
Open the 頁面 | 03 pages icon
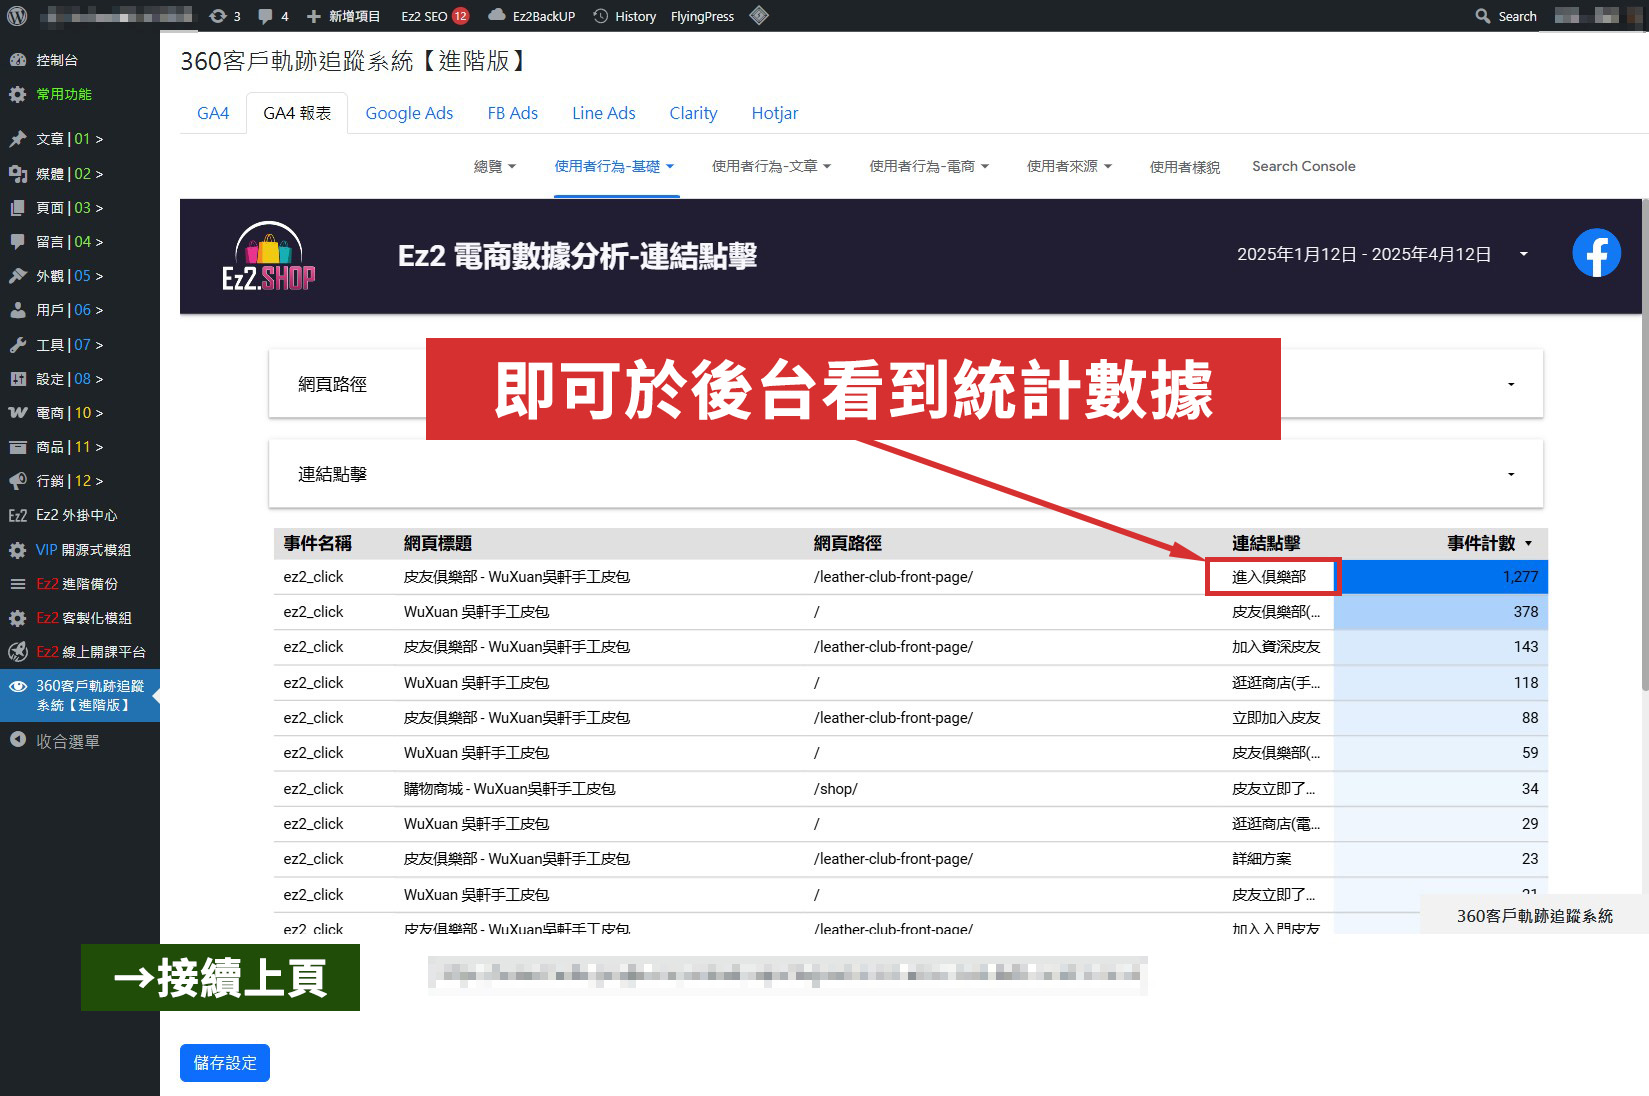click(18, 208)
